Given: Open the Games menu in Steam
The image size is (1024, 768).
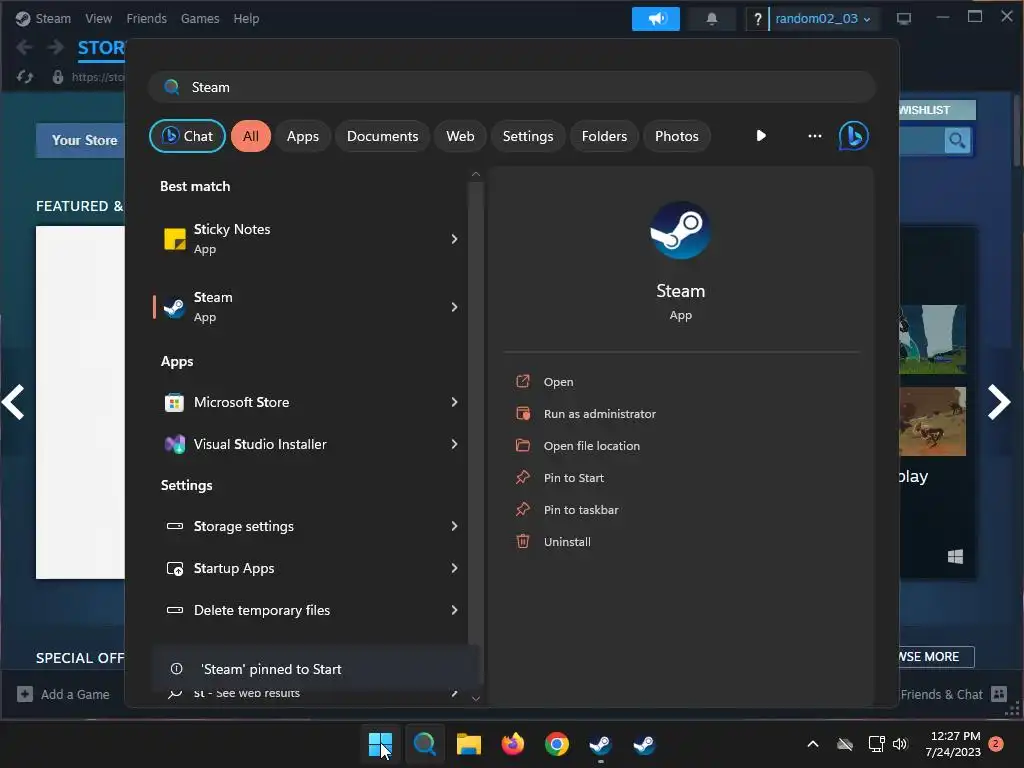Looking at the screenshot, I should click(x=200, y=19).
